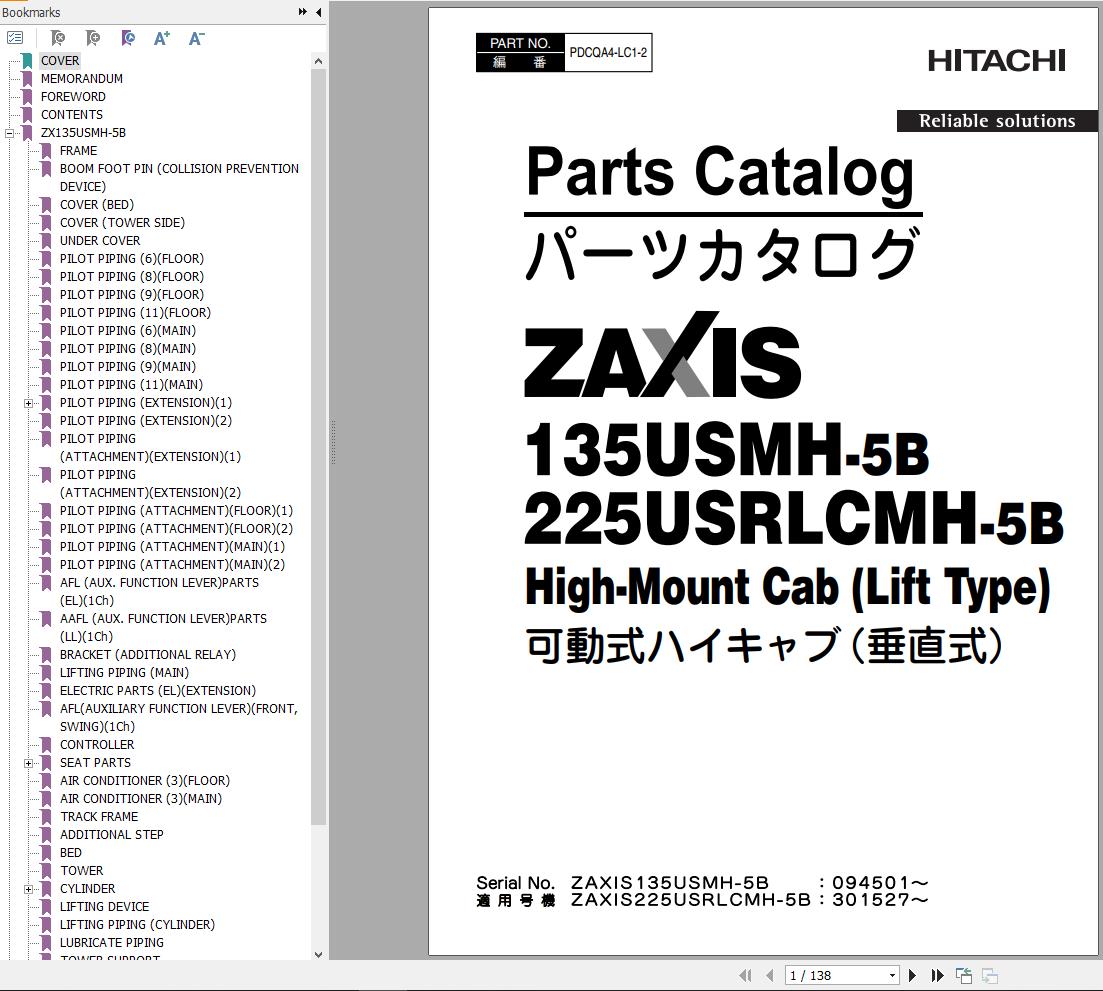Image resolution: width=1103 pixels, height=991 pixels.
Task: Increase bookmark font size with A+
Action: [x=162, y=38]
